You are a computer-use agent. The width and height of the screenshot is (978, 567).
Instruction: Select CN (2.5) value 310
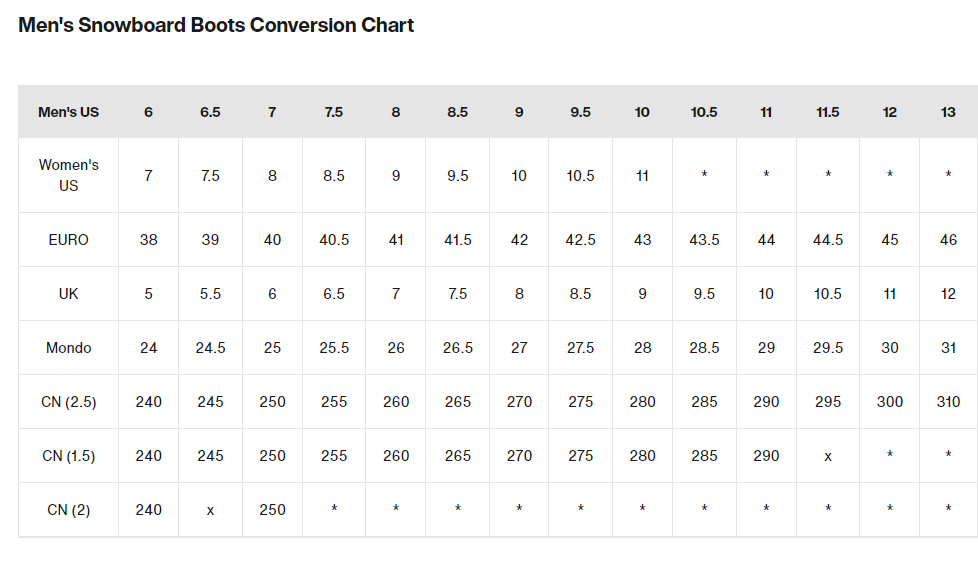[948, 402]
